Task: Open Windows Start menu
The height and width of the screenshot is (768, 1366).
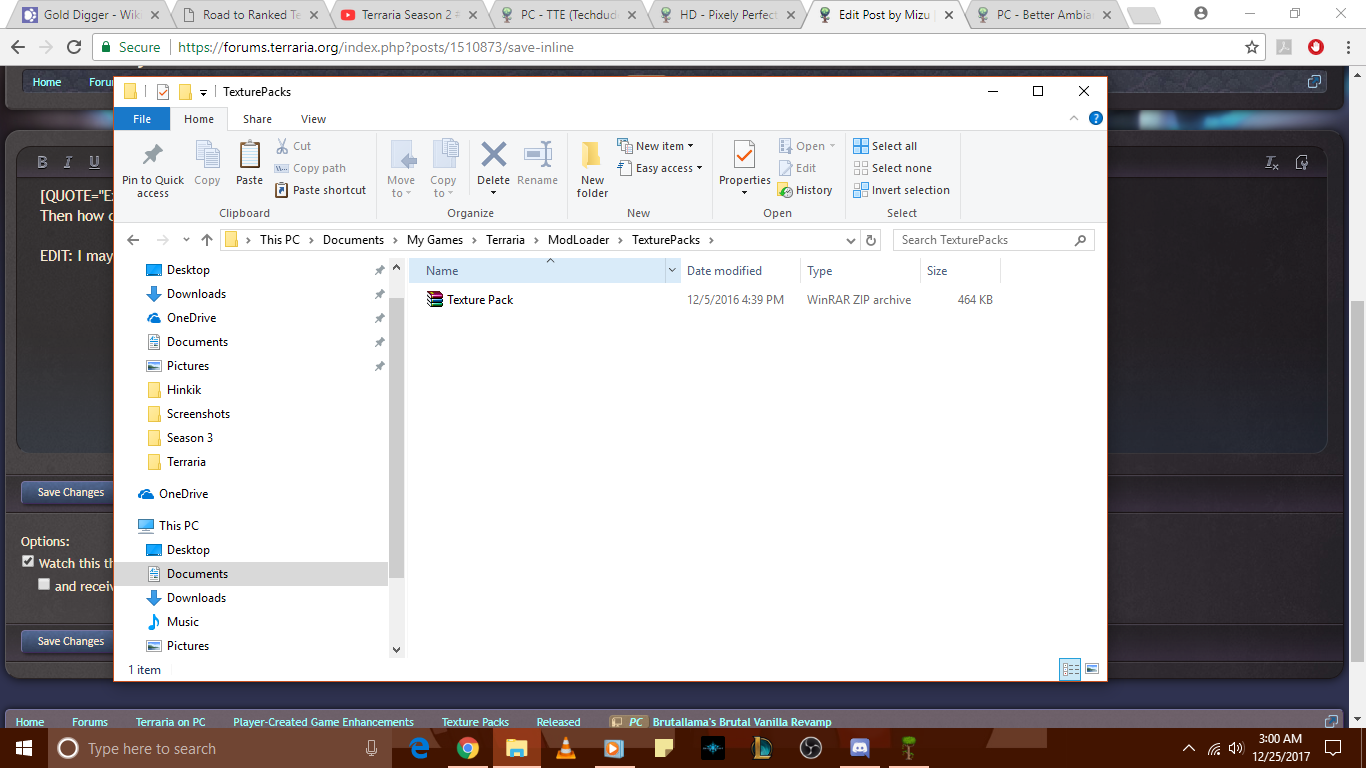Action: 23,748
